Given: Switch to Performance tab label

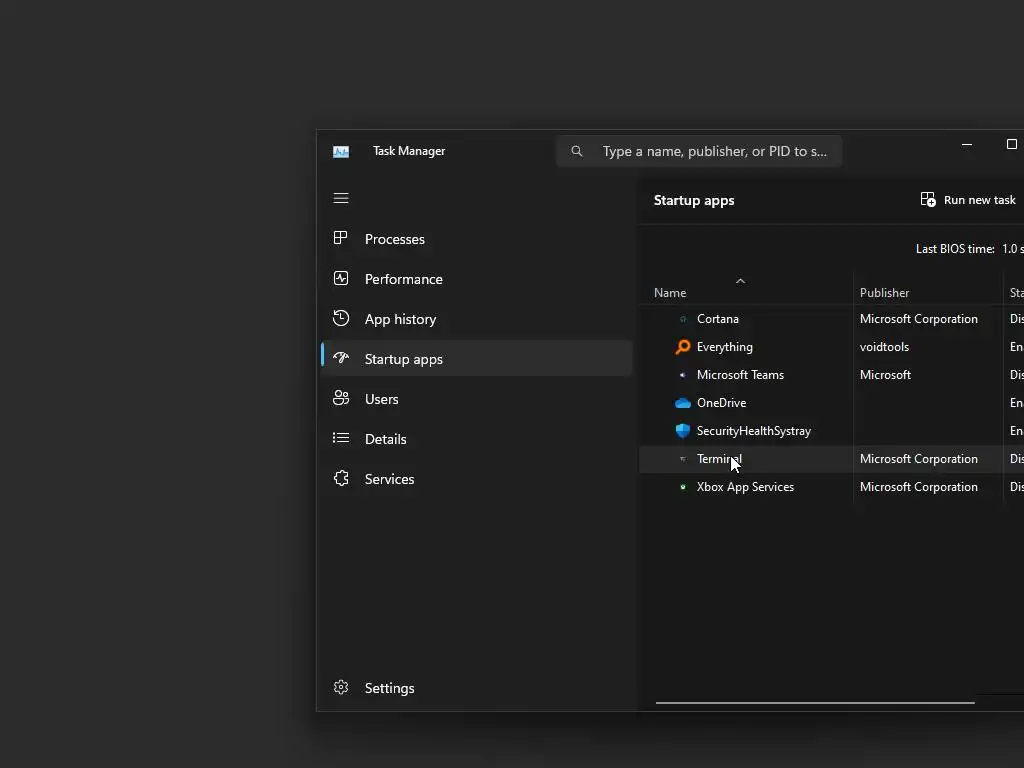Looking at the screenshot, I should 404,279.
